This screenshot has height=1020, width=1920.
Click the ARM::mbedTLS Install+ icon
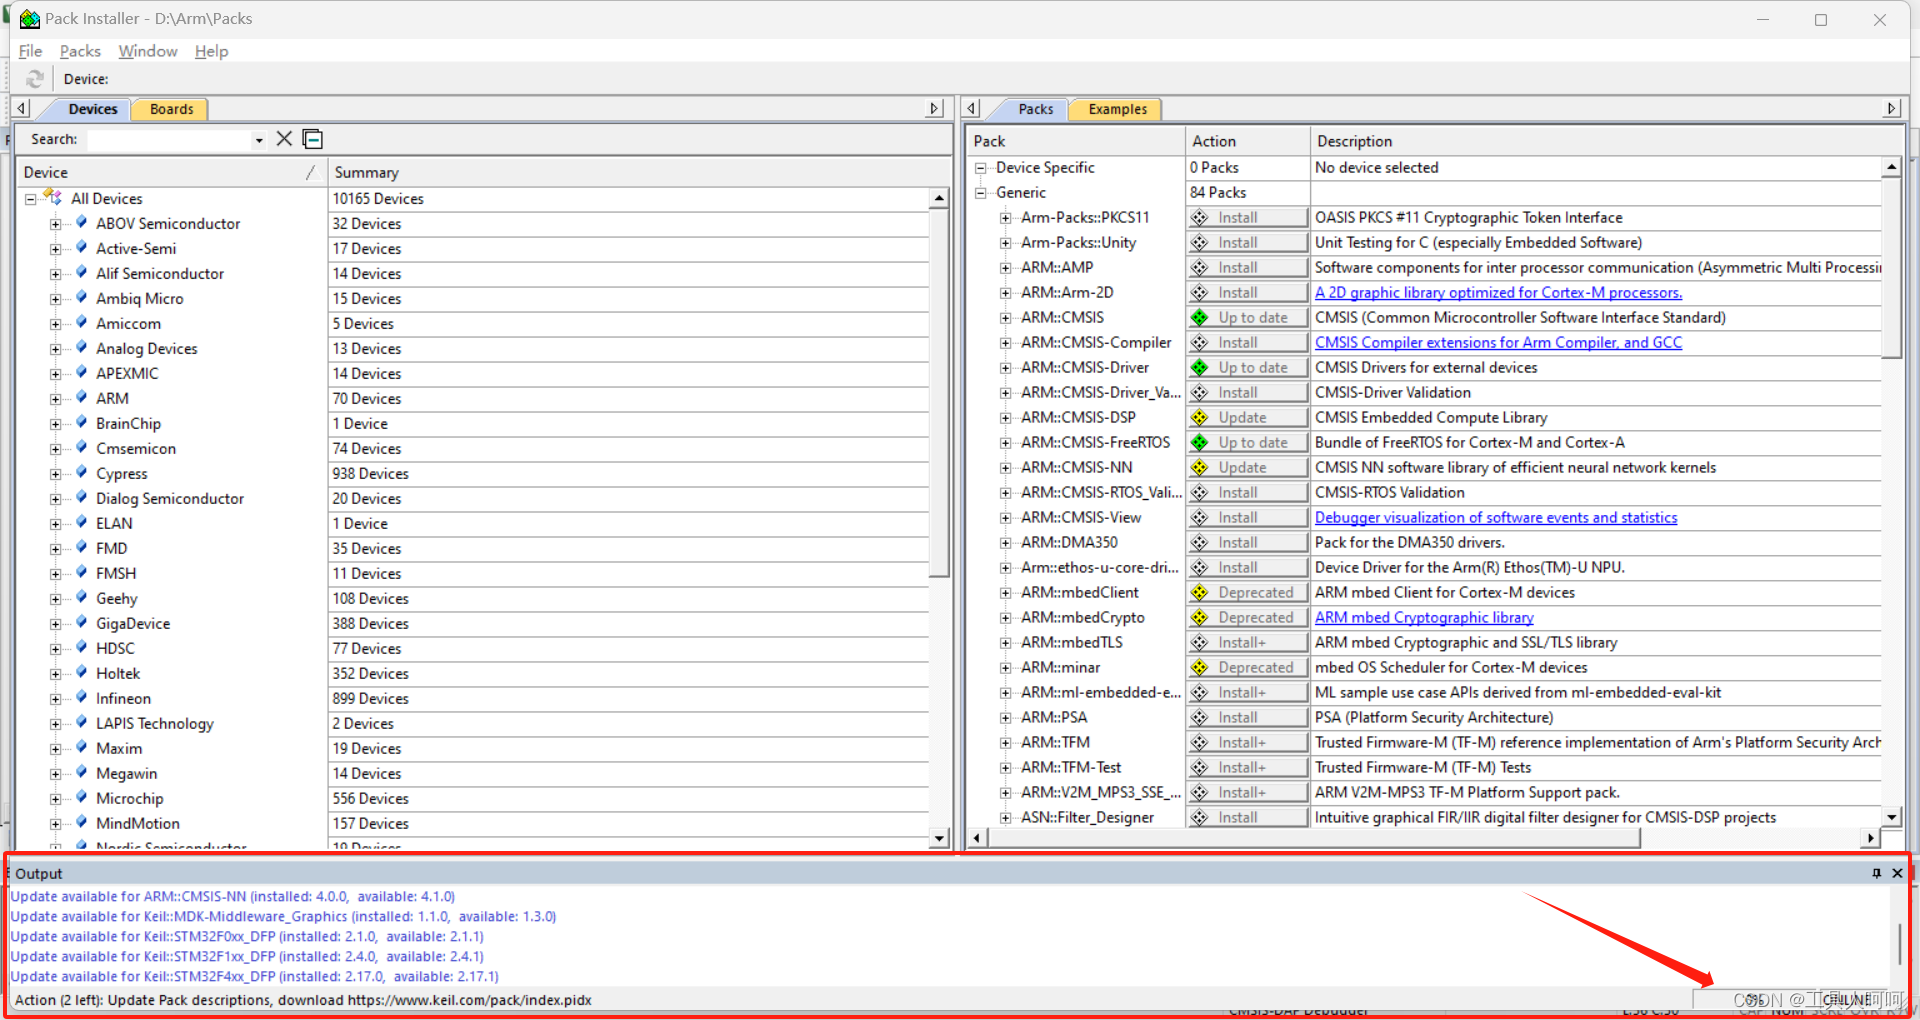(1200, 643)
